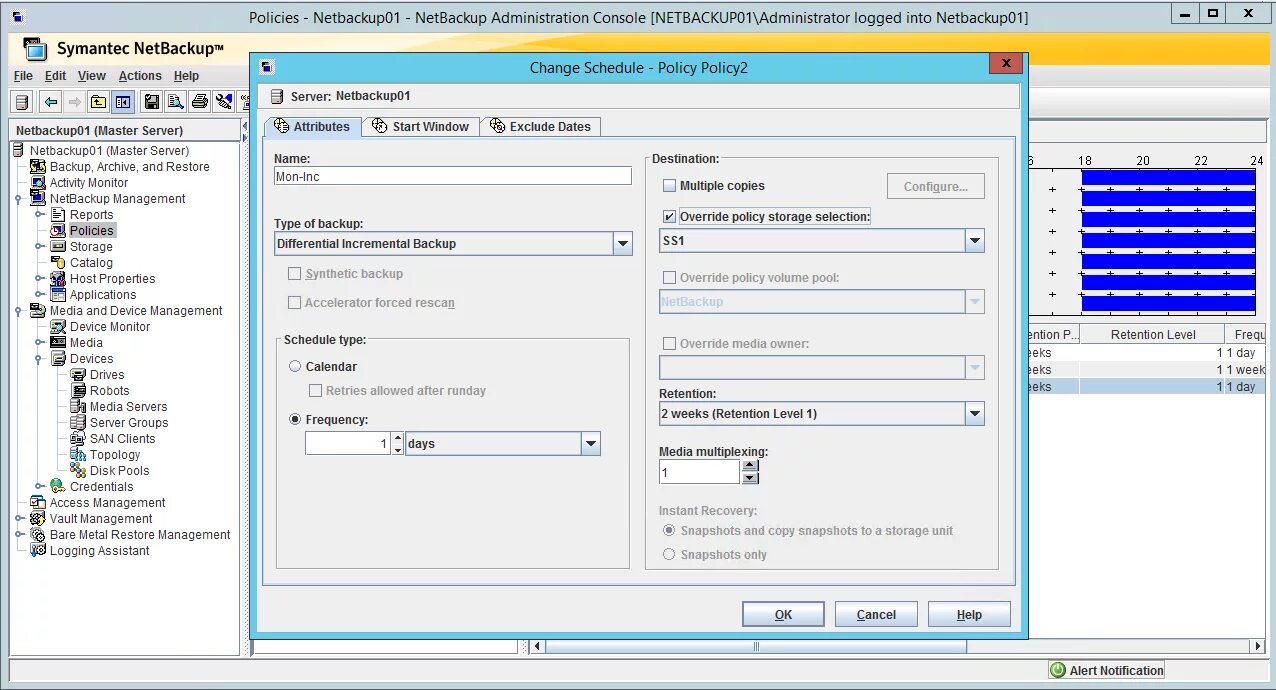This screenshot has width=1276, height=690.
Task: Click the OK button
Action: click(x=783, y=613)
